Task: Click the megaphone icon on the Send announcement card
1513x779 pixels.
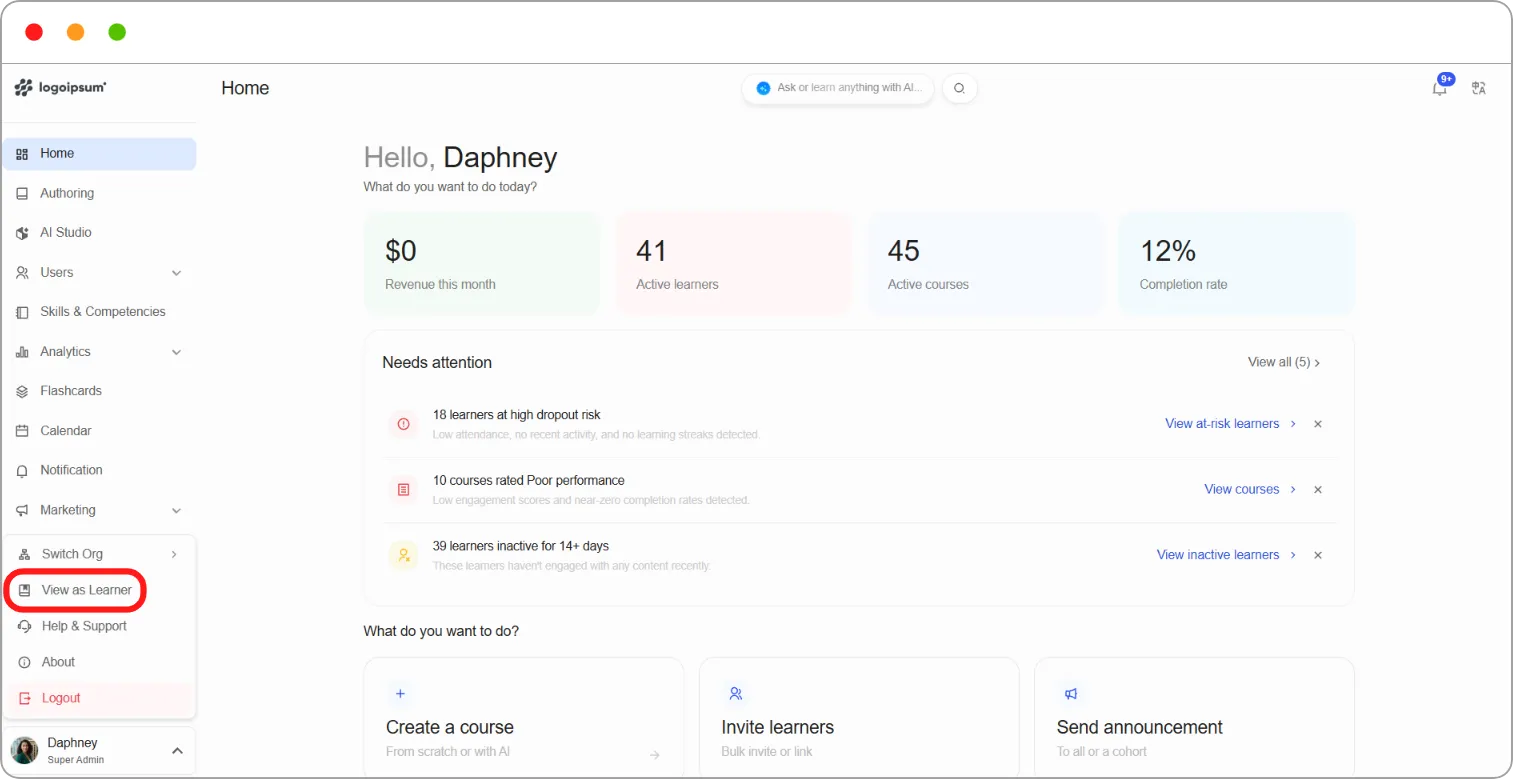Action: pos(1071,693)
